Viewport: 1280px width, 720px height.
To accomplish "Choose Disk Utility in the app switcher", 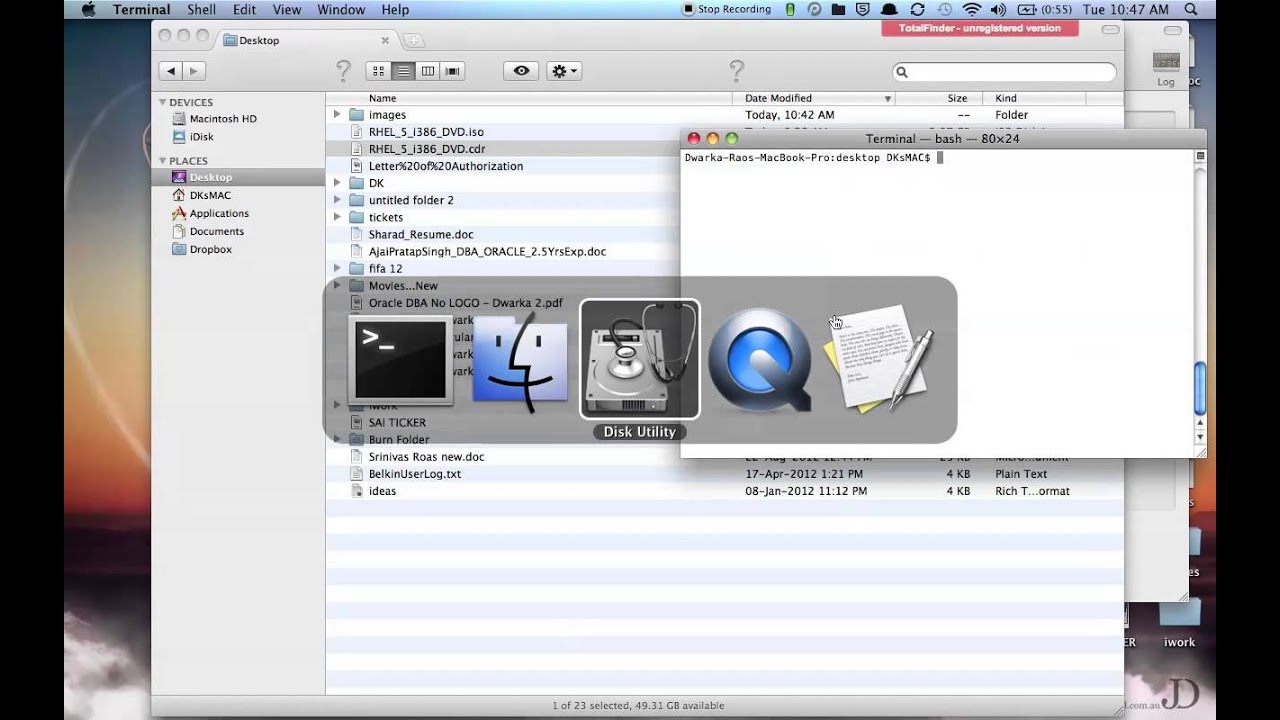I will [x=640, y=359].
